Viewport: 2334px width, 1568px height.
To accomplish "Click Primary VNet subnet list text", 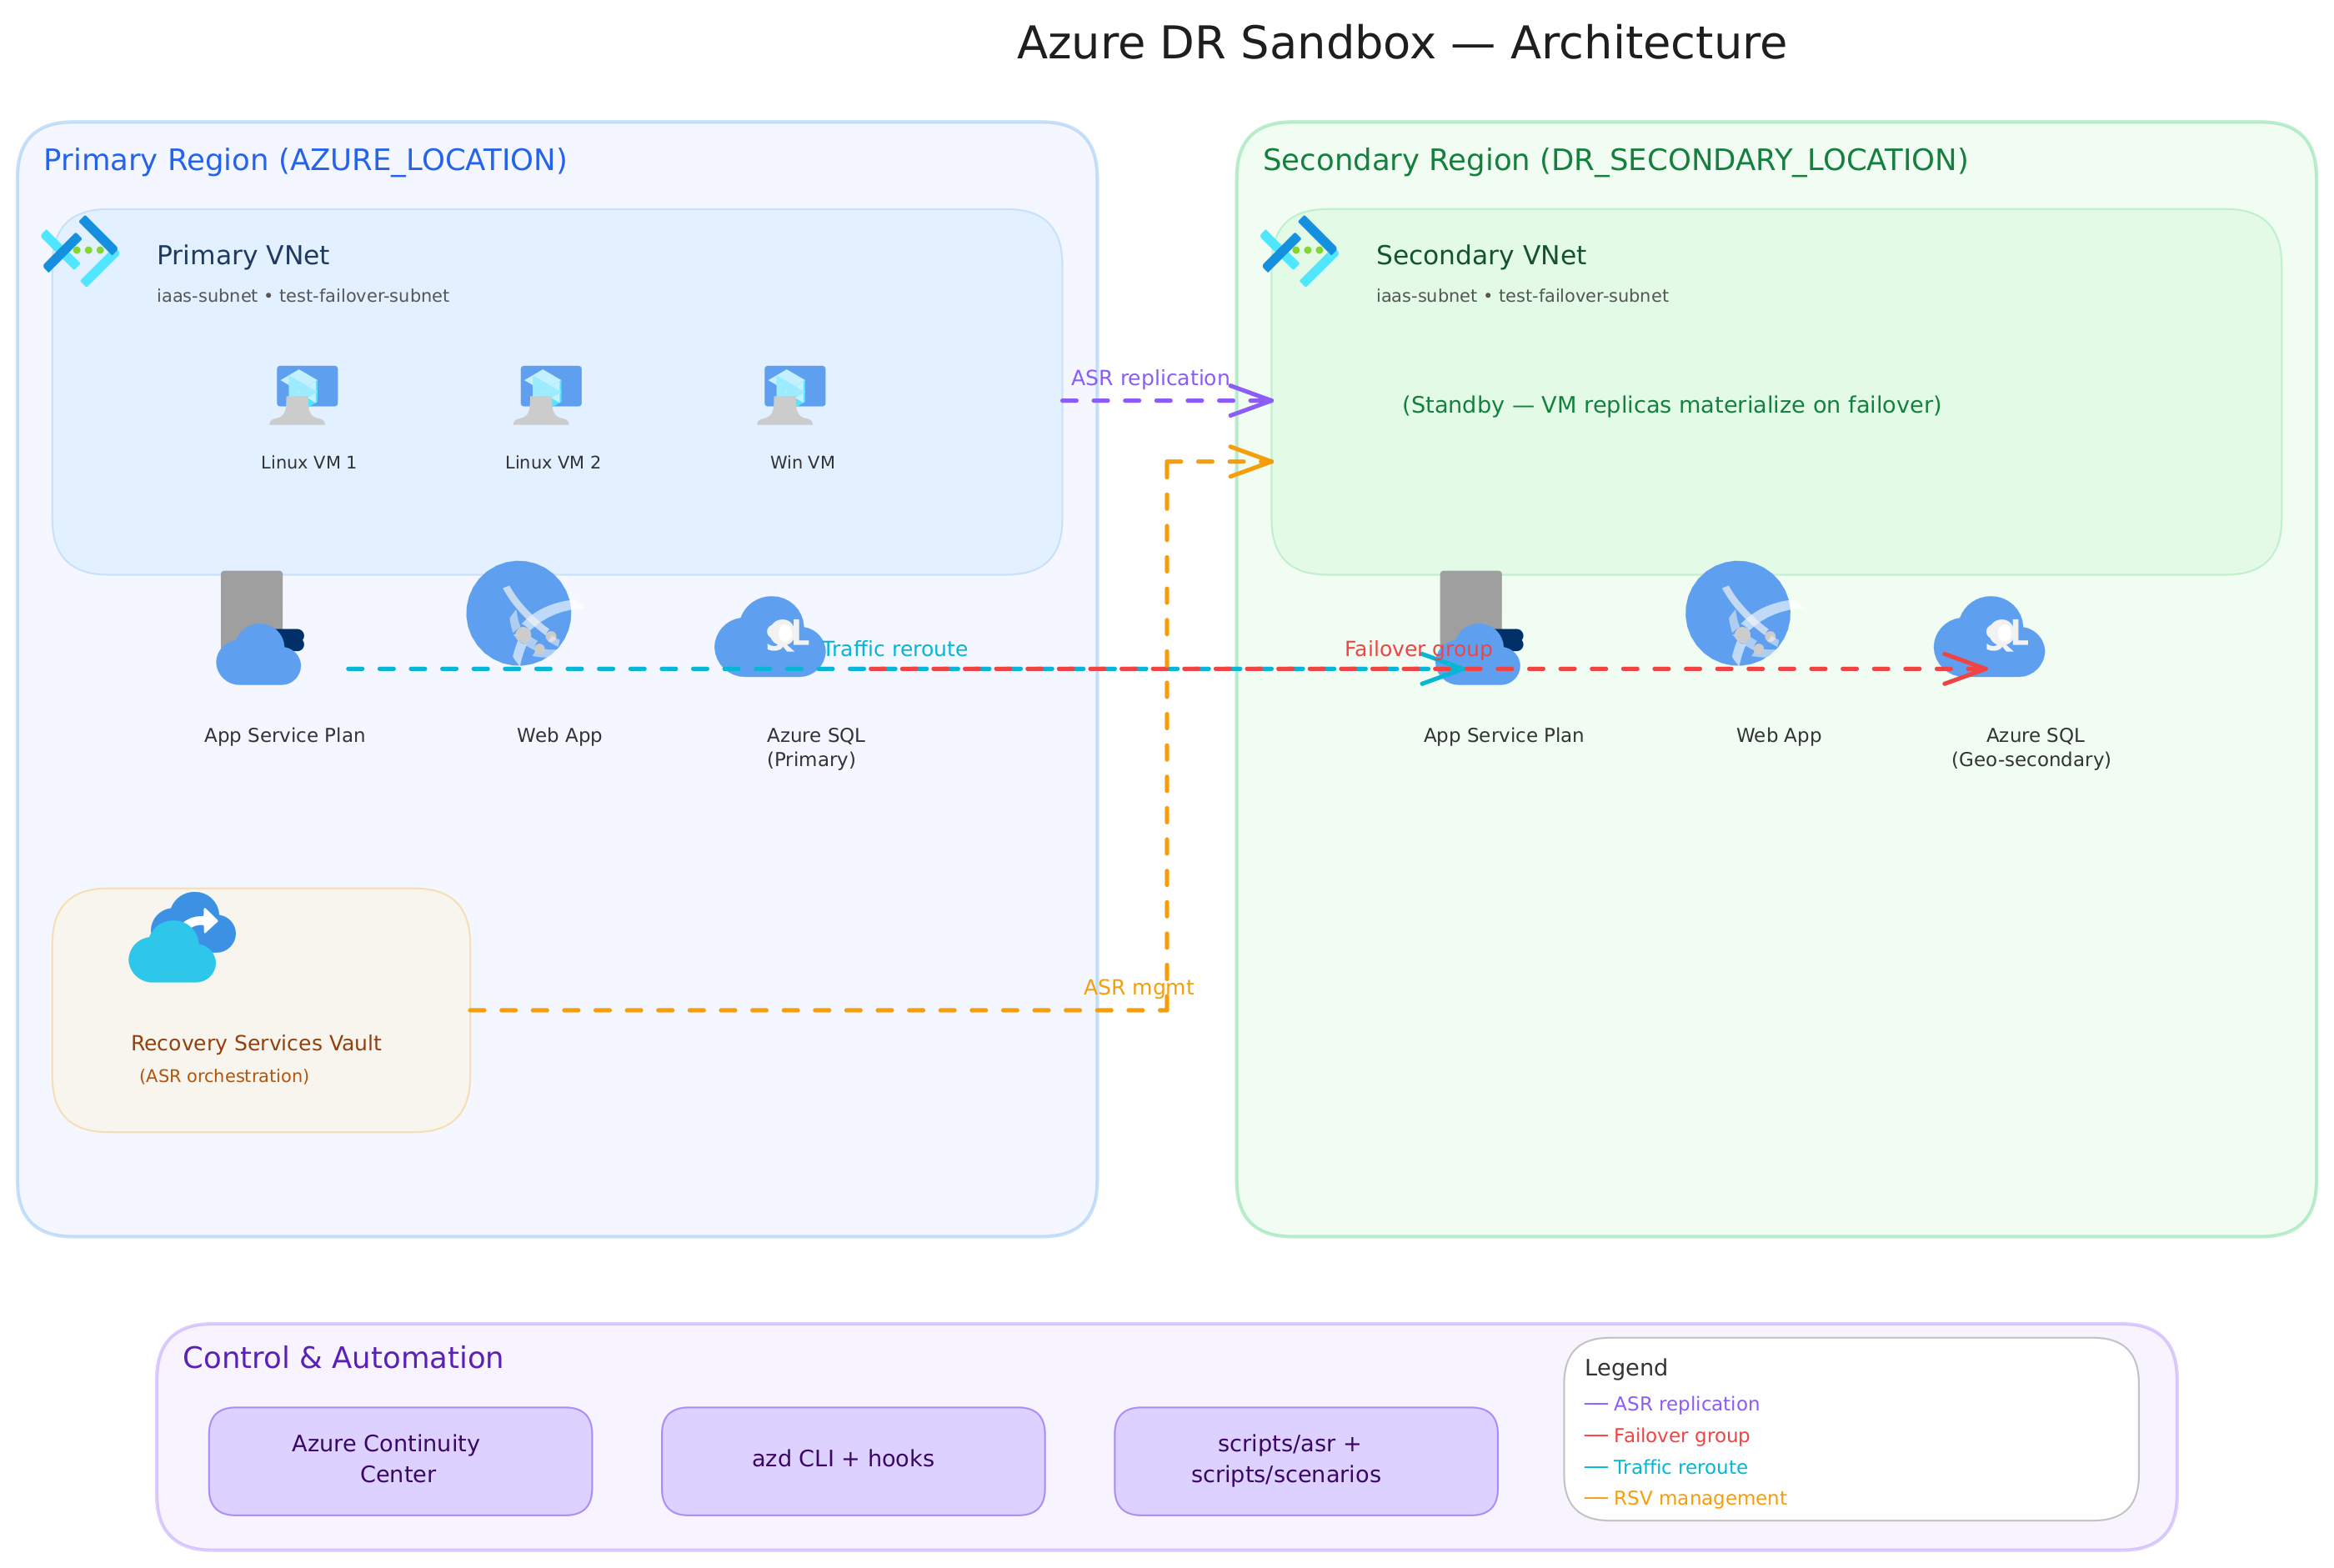I will (303, 296).
